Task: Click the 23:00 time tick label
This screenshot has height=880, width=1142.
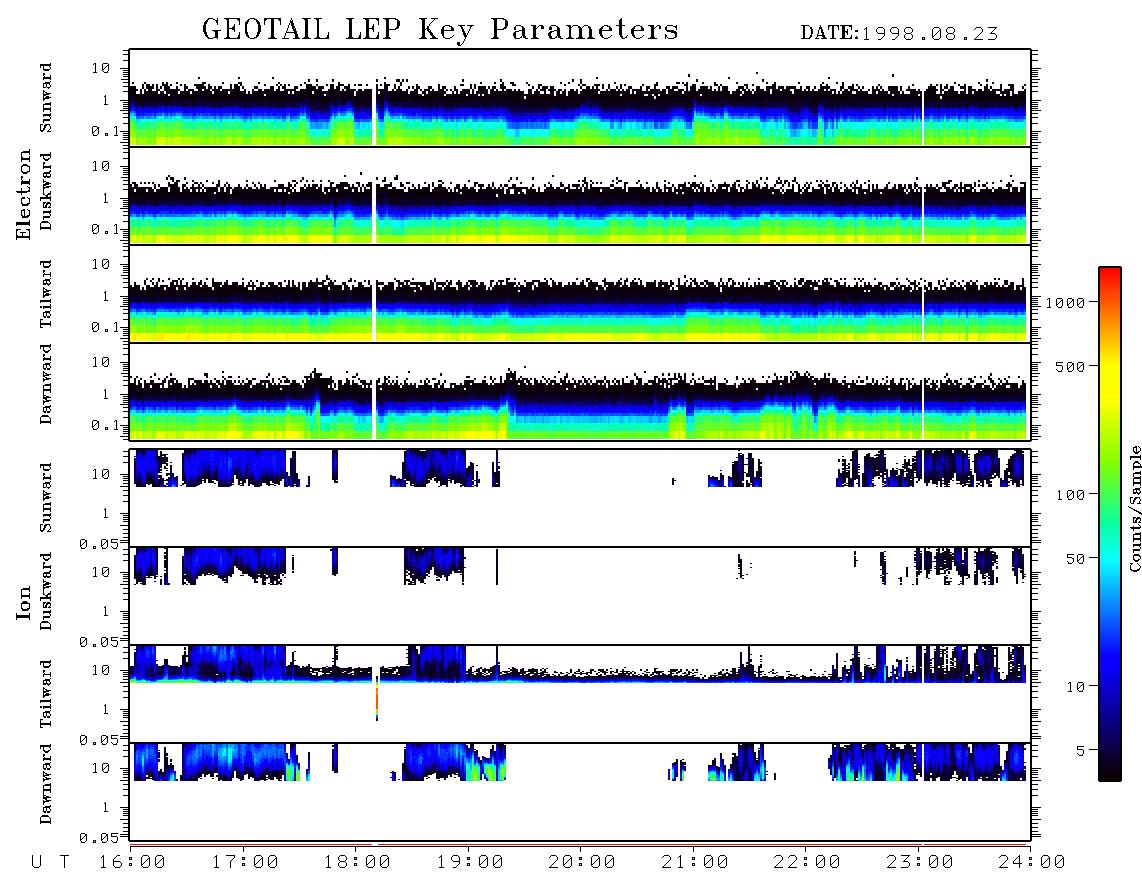Action: (x=920, y=863)
